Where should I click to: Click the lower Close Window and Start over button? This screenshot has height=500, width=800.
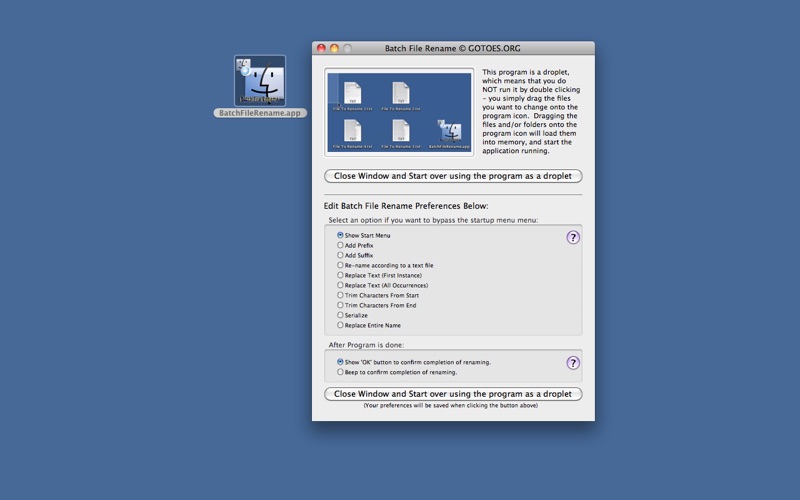coord(453,394)
